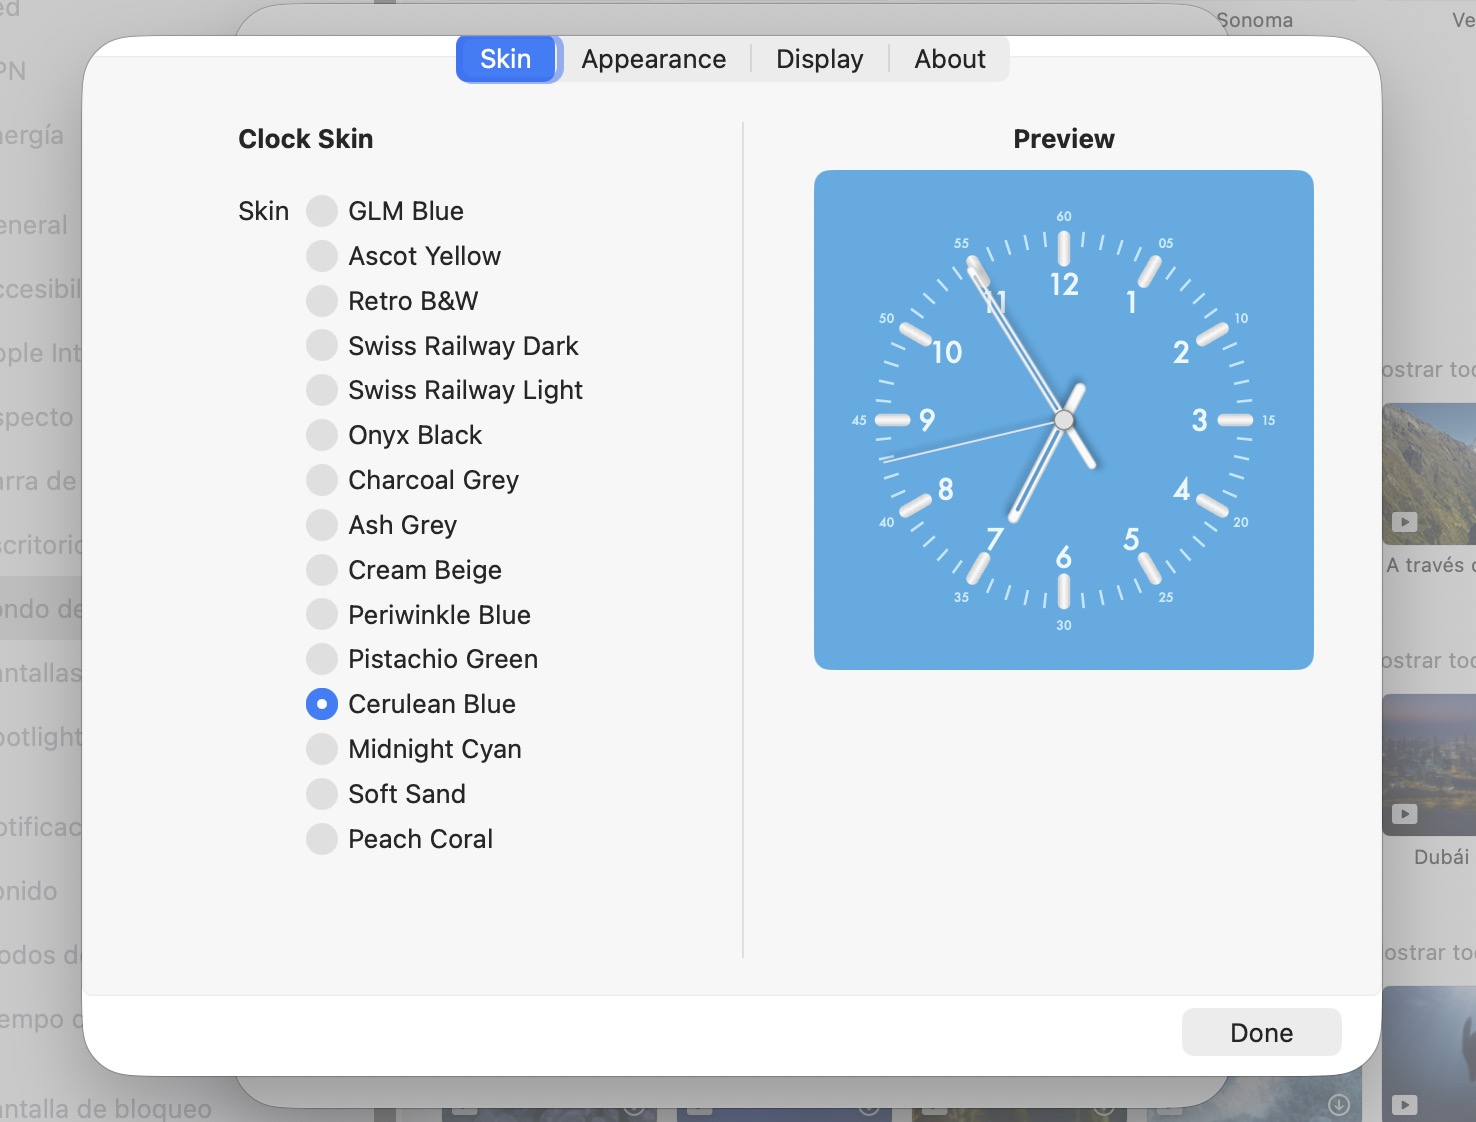1476x1122 pixels.
Task: Select Retro B&W skin option
Action: (x=322, y=301)
